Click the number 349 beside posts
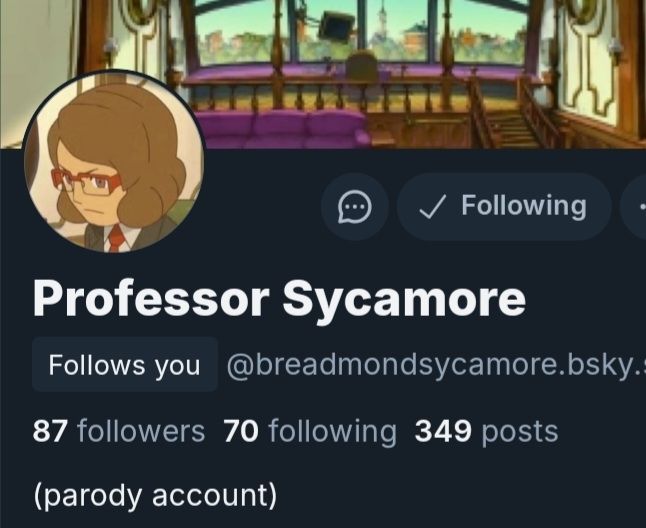Image resolution: width=646 pixels, height=528 pixels. 443,431
